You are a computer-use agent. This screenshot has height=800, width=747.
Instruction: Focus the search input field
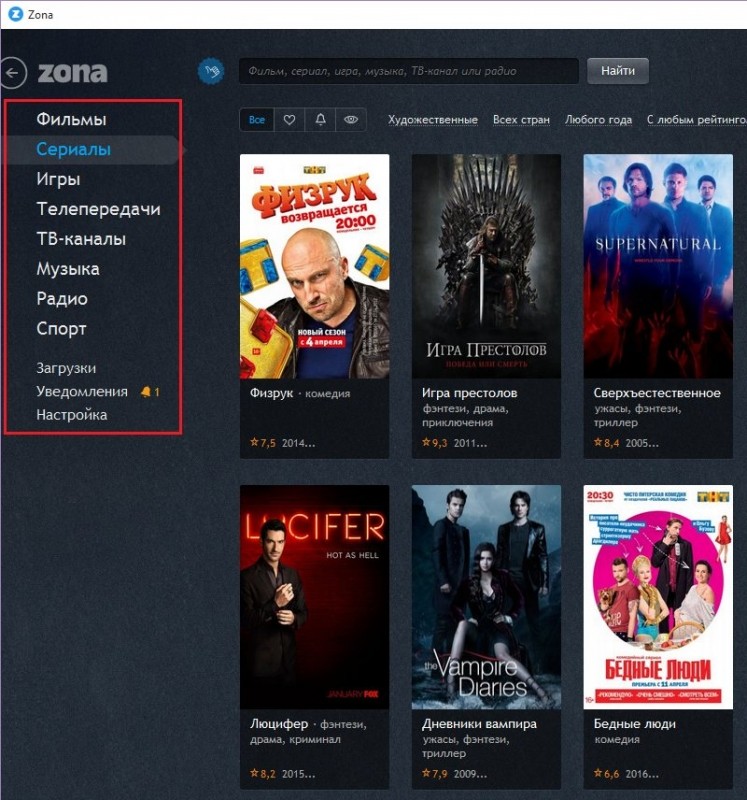(409, 71)
